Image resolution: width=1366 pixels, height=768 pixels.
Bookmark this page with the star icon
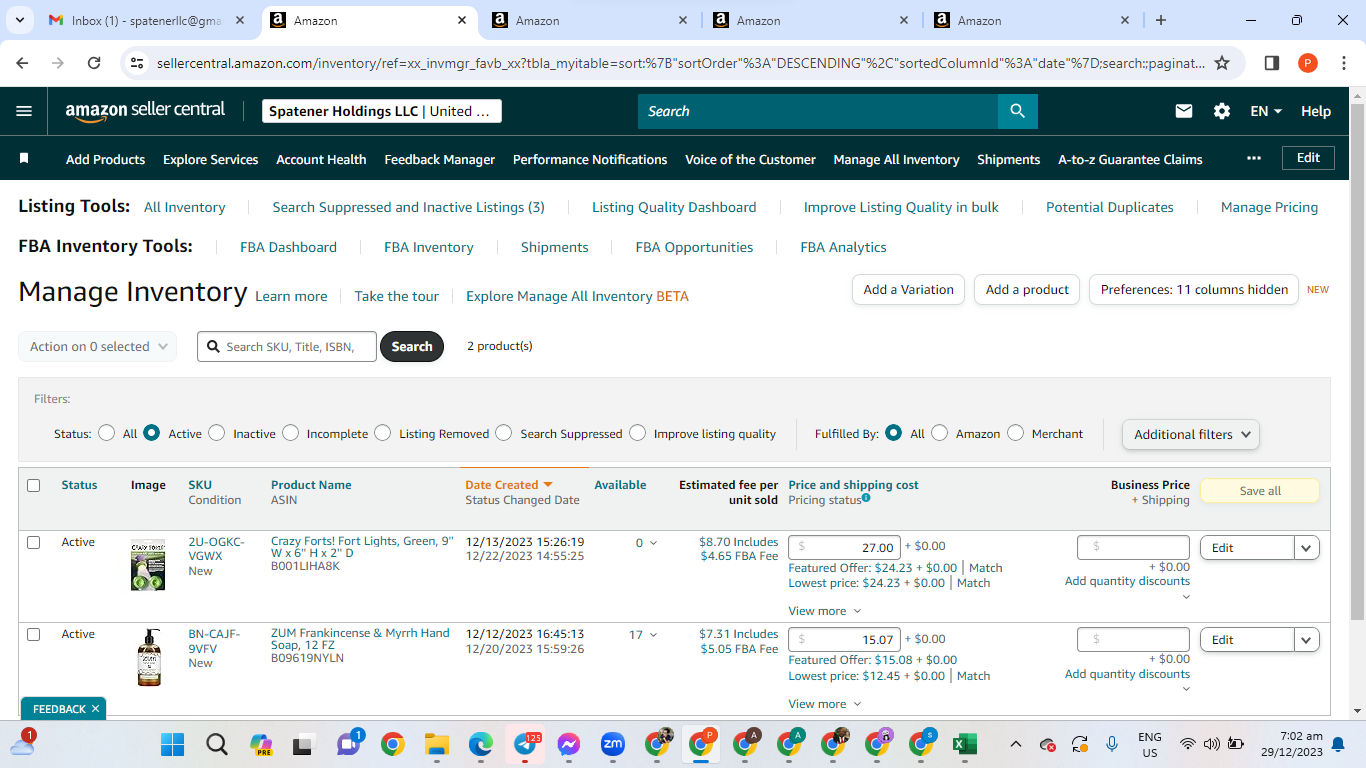pos(1222,63)
